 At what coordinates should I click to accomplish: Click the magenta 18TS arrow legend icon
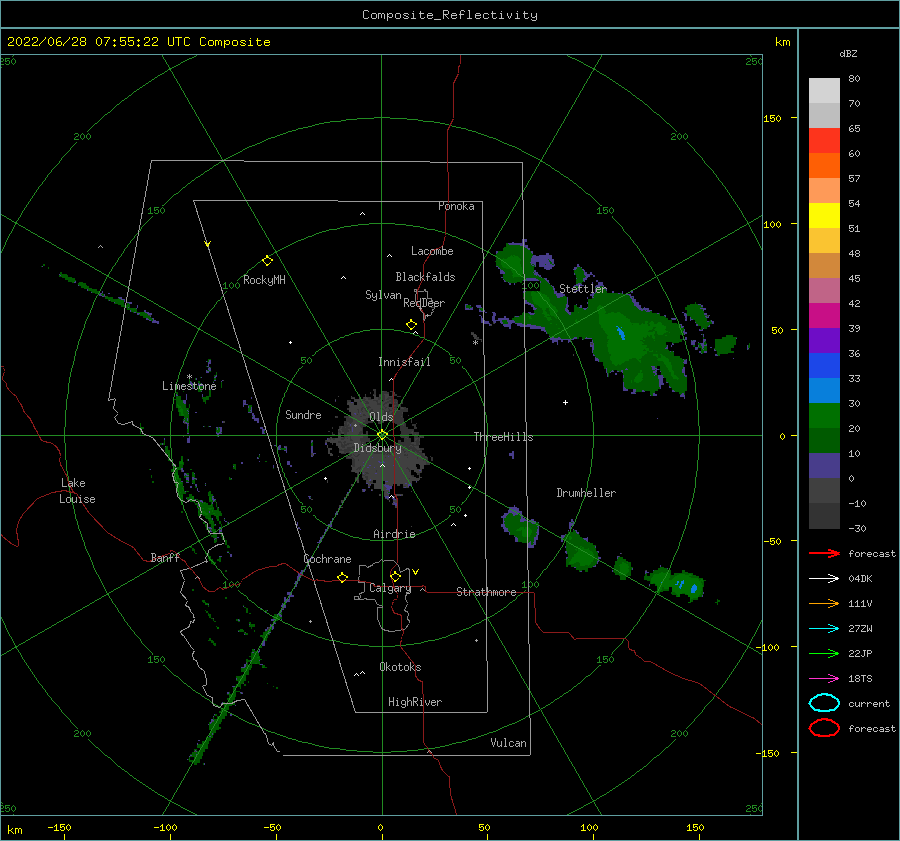(824, 679)
